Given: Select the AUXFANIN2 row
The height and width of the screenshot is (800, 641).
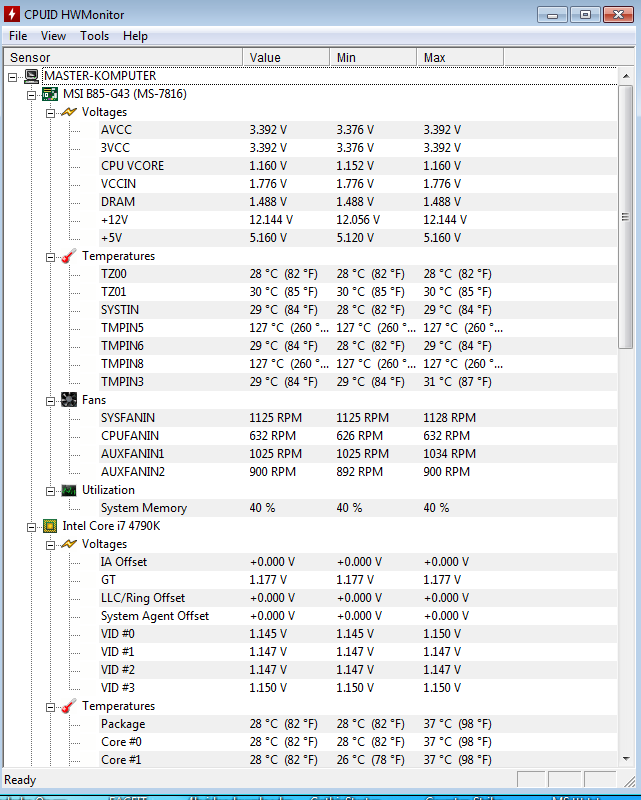Looking at the screenshot, I should point(358,472).
